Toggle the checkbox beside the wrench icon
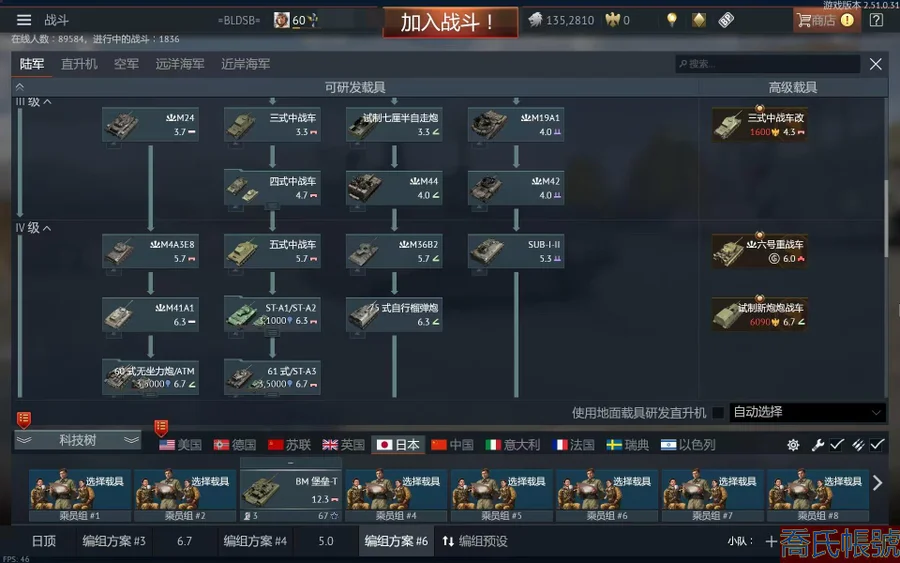 point(837,445)
